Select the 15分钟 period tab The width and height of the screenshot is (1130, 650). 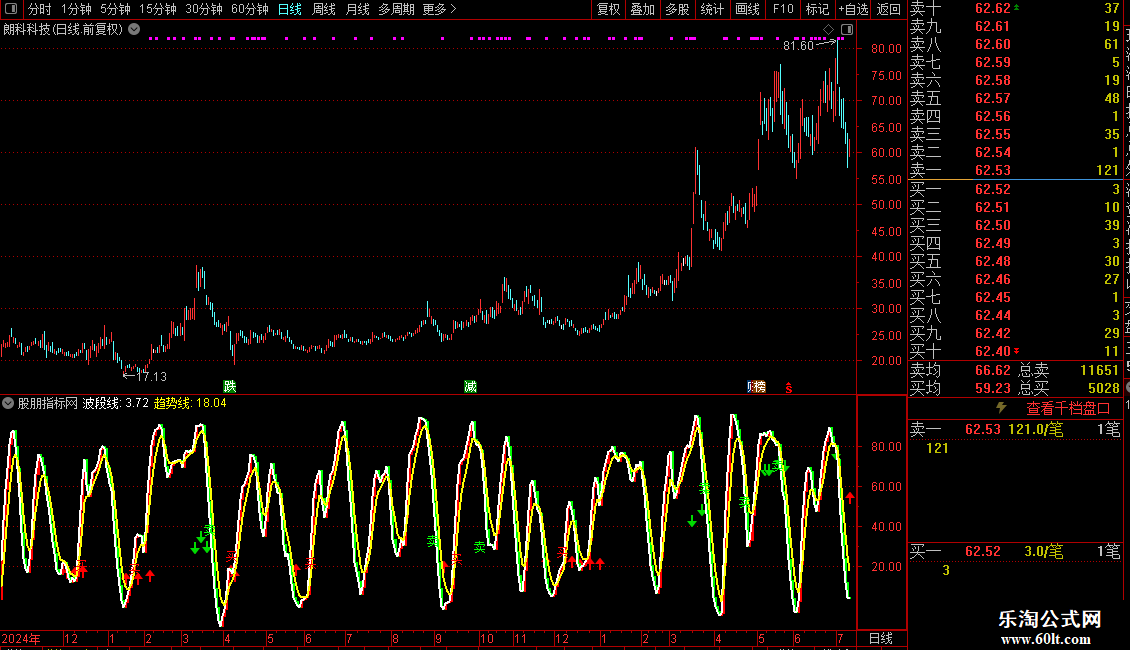click(x=157, y=9)
